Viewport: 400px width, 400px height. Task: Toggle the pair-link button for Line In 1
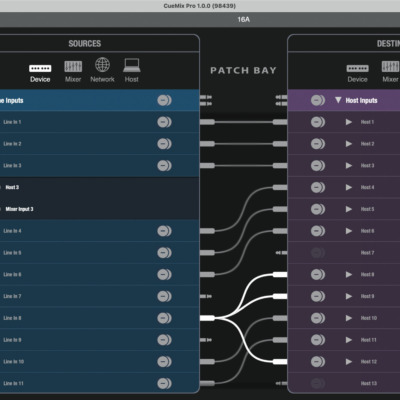click(164, 122)
